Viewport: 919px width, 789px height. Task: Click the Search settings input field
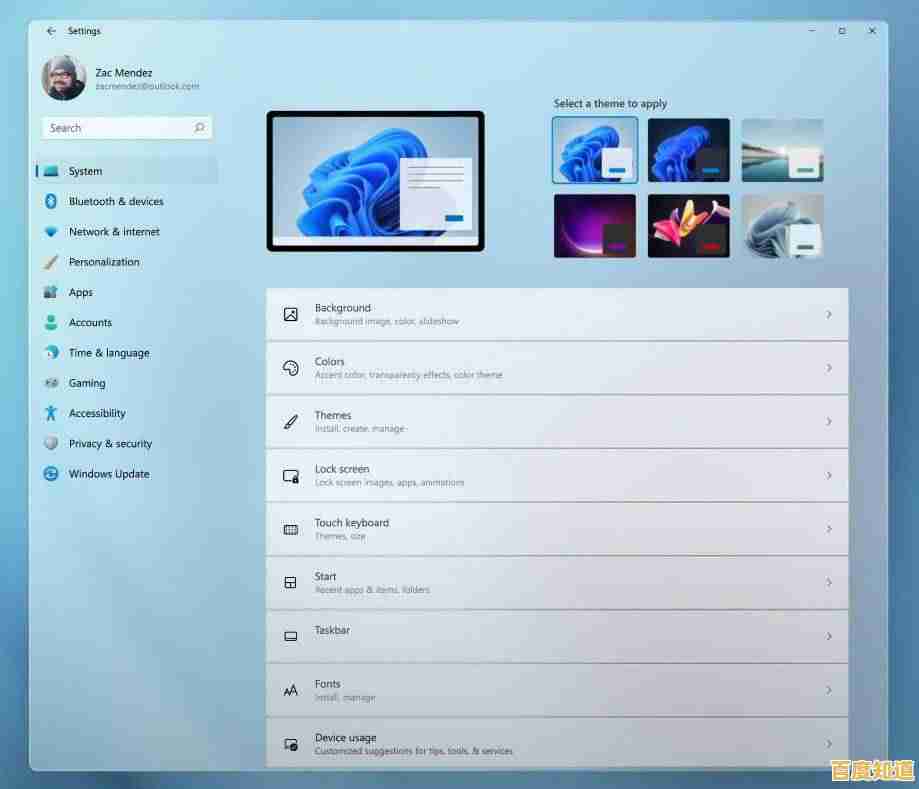click(x=117, y=128)
